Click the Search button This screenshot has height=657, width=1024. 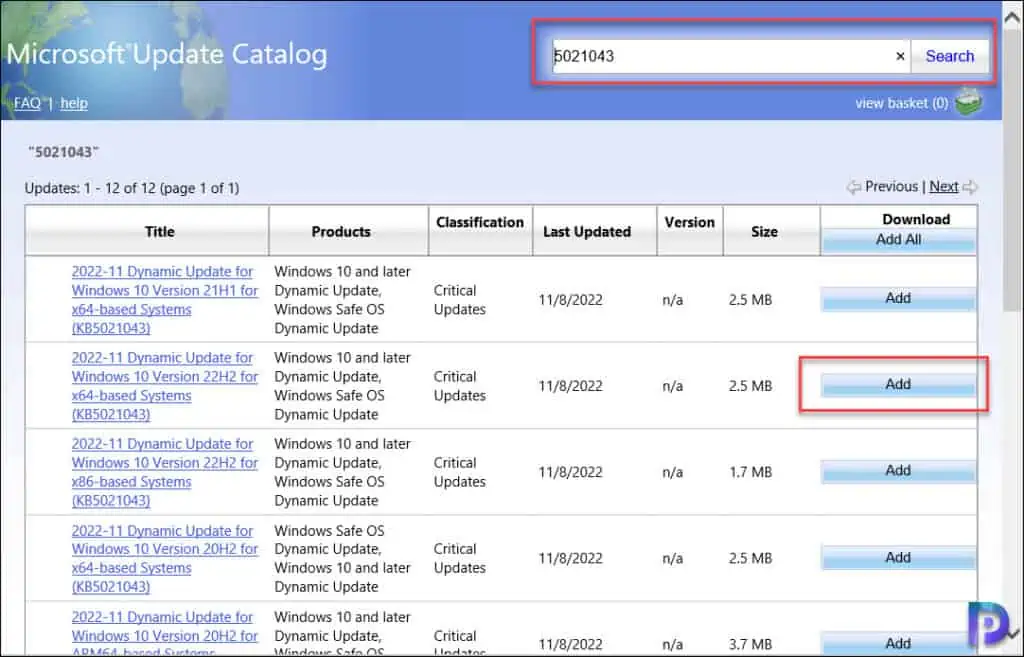950,56
